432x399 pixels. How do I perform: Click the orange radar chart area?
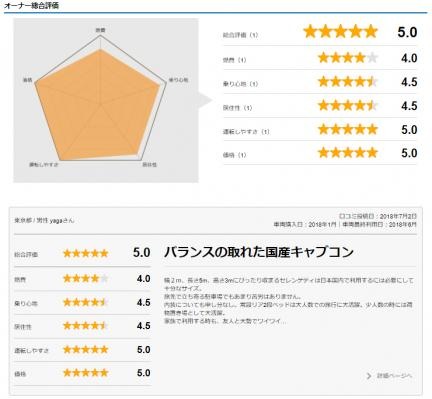click(97, 105)
